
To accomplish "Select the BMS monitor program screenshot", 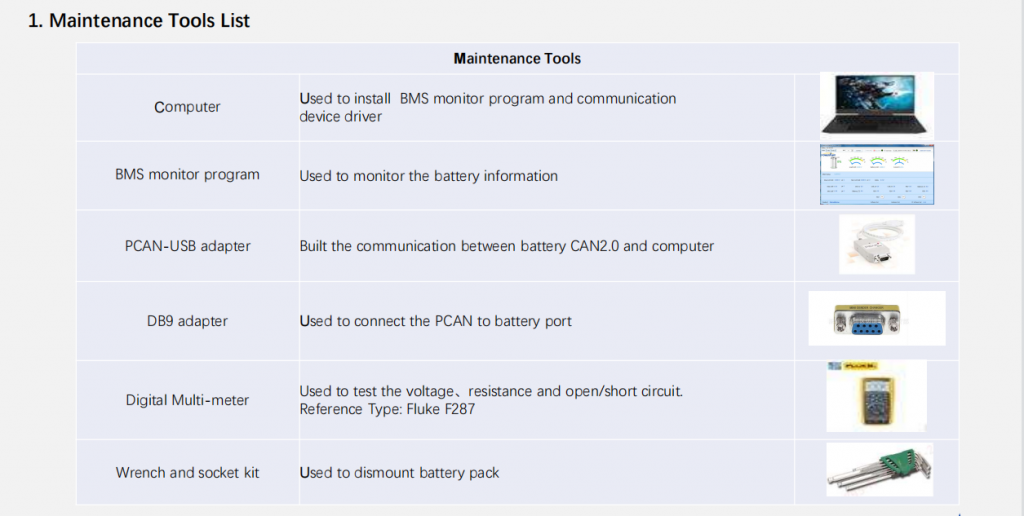I will tap(876, 174).
